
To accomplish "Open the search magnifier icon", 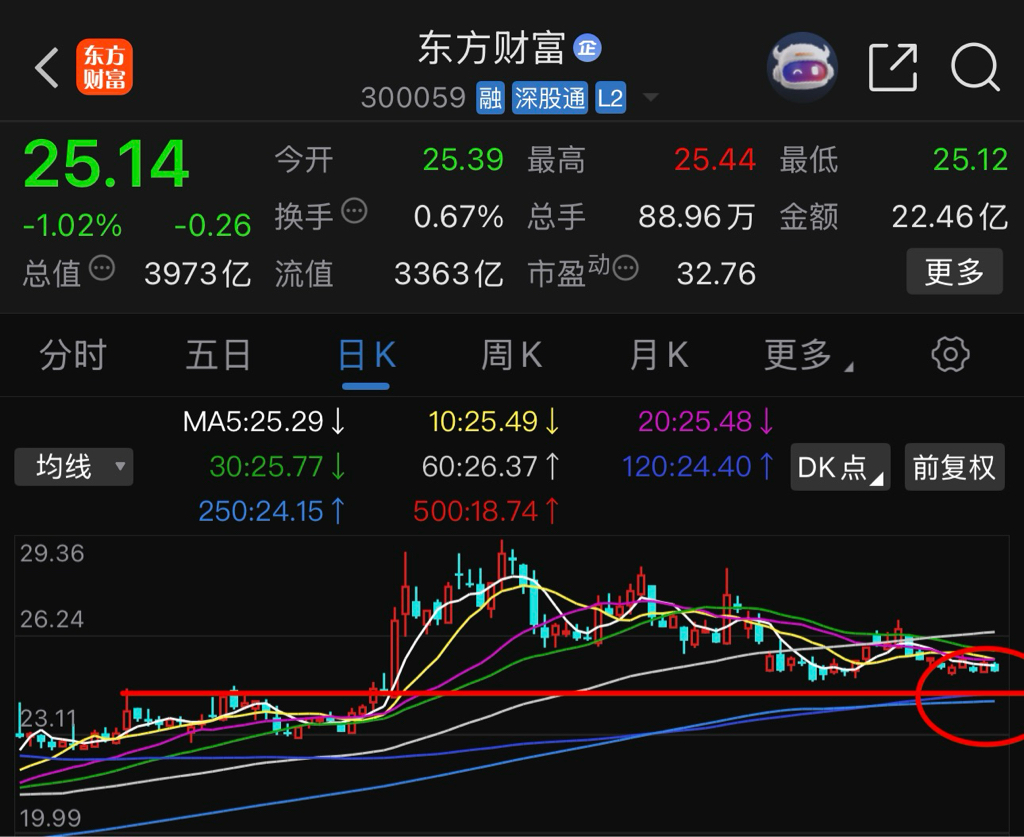I will click(975, 67).
